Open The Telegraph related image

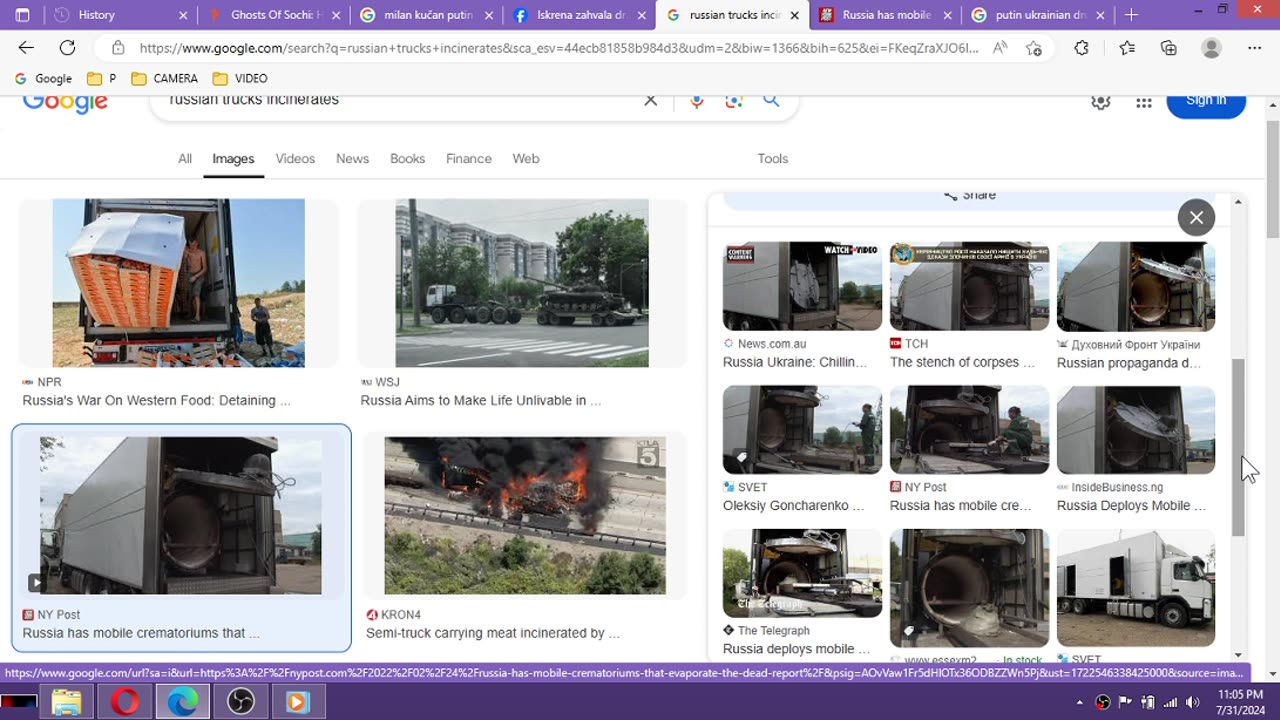[802, 573]
